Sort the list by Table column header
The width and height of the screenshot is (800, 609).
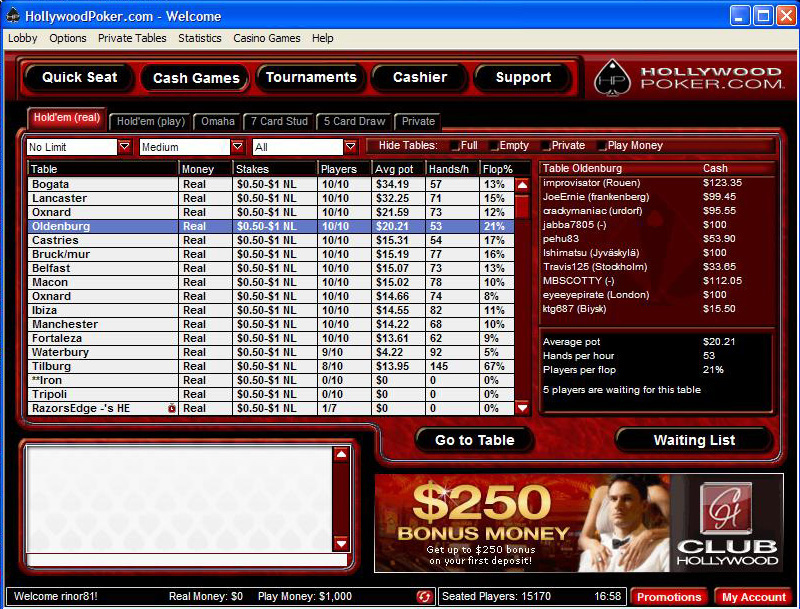[x=103, y=169]
